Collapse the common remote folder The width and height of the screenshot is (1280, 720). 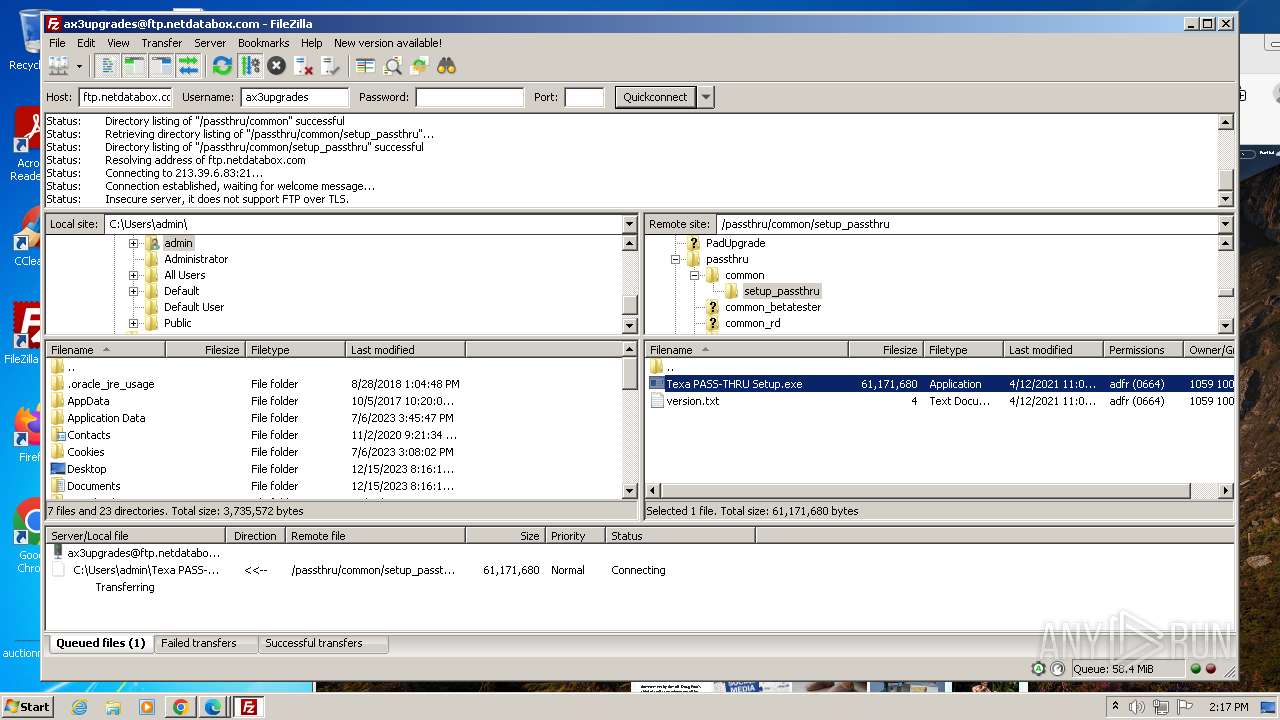[x=694, y=275]
